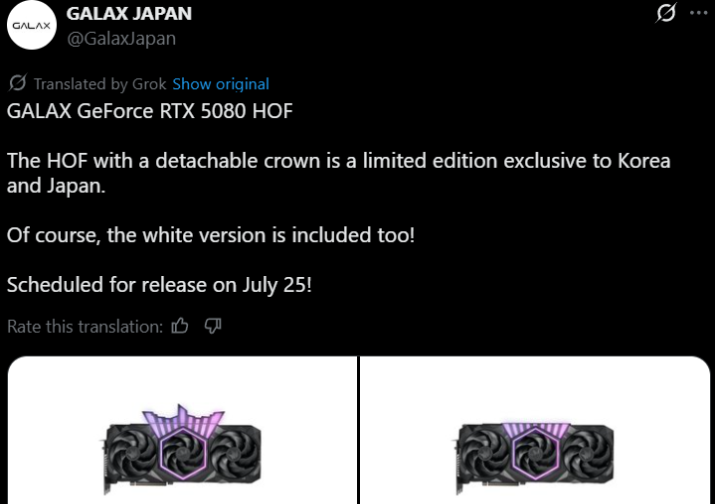
Task: Click the "Scheduled for release on July 25" line
Action: pos(159,285)
